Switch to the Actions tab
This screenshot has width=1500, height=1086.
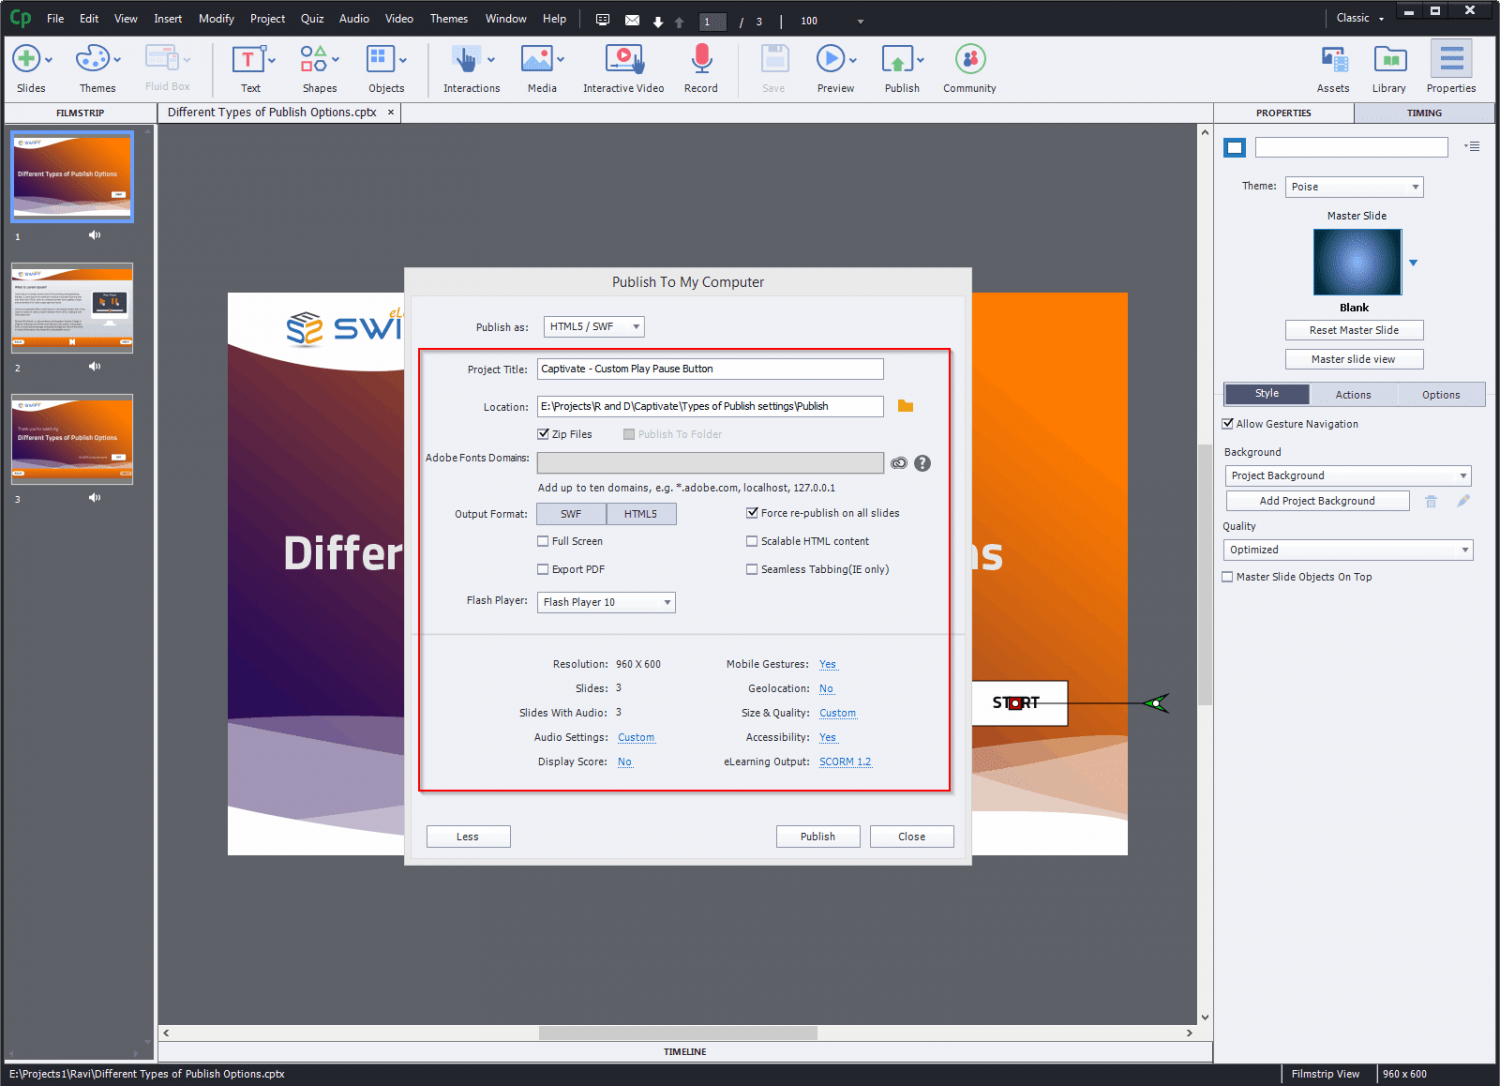(1353, 395)
